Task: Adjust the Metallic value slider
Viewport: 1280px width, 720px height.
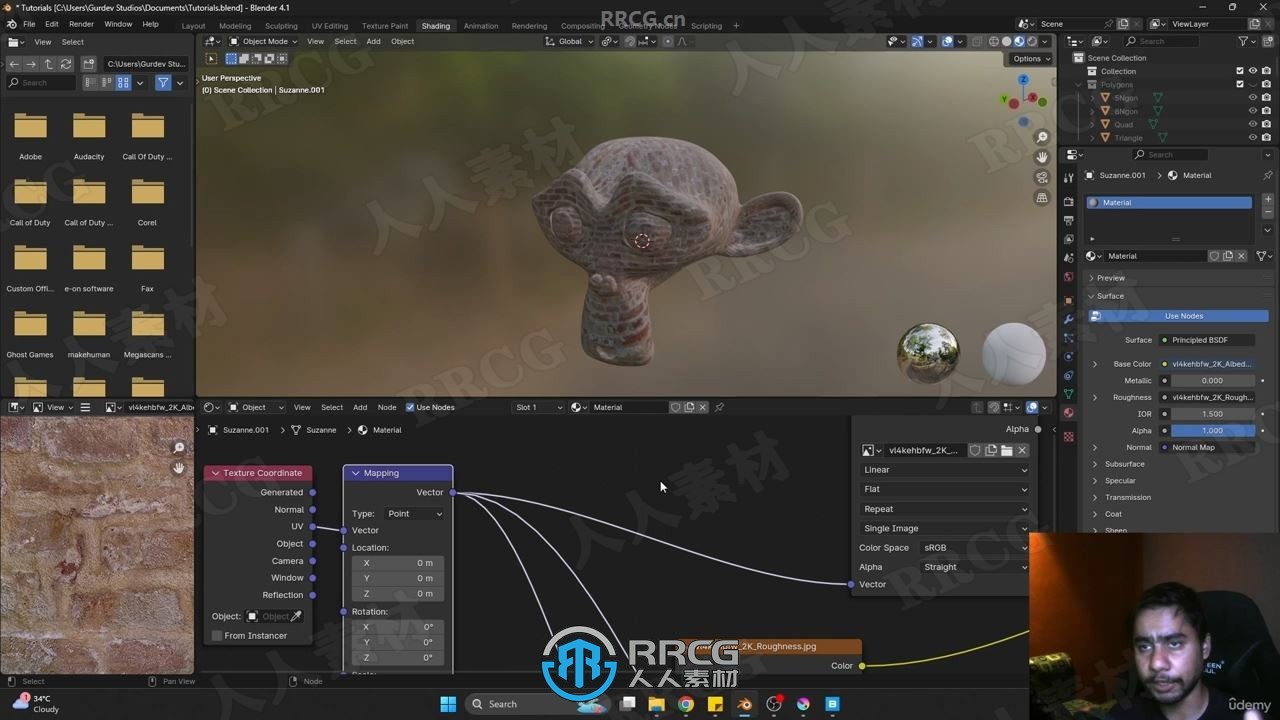Action: click(1212, 381)
